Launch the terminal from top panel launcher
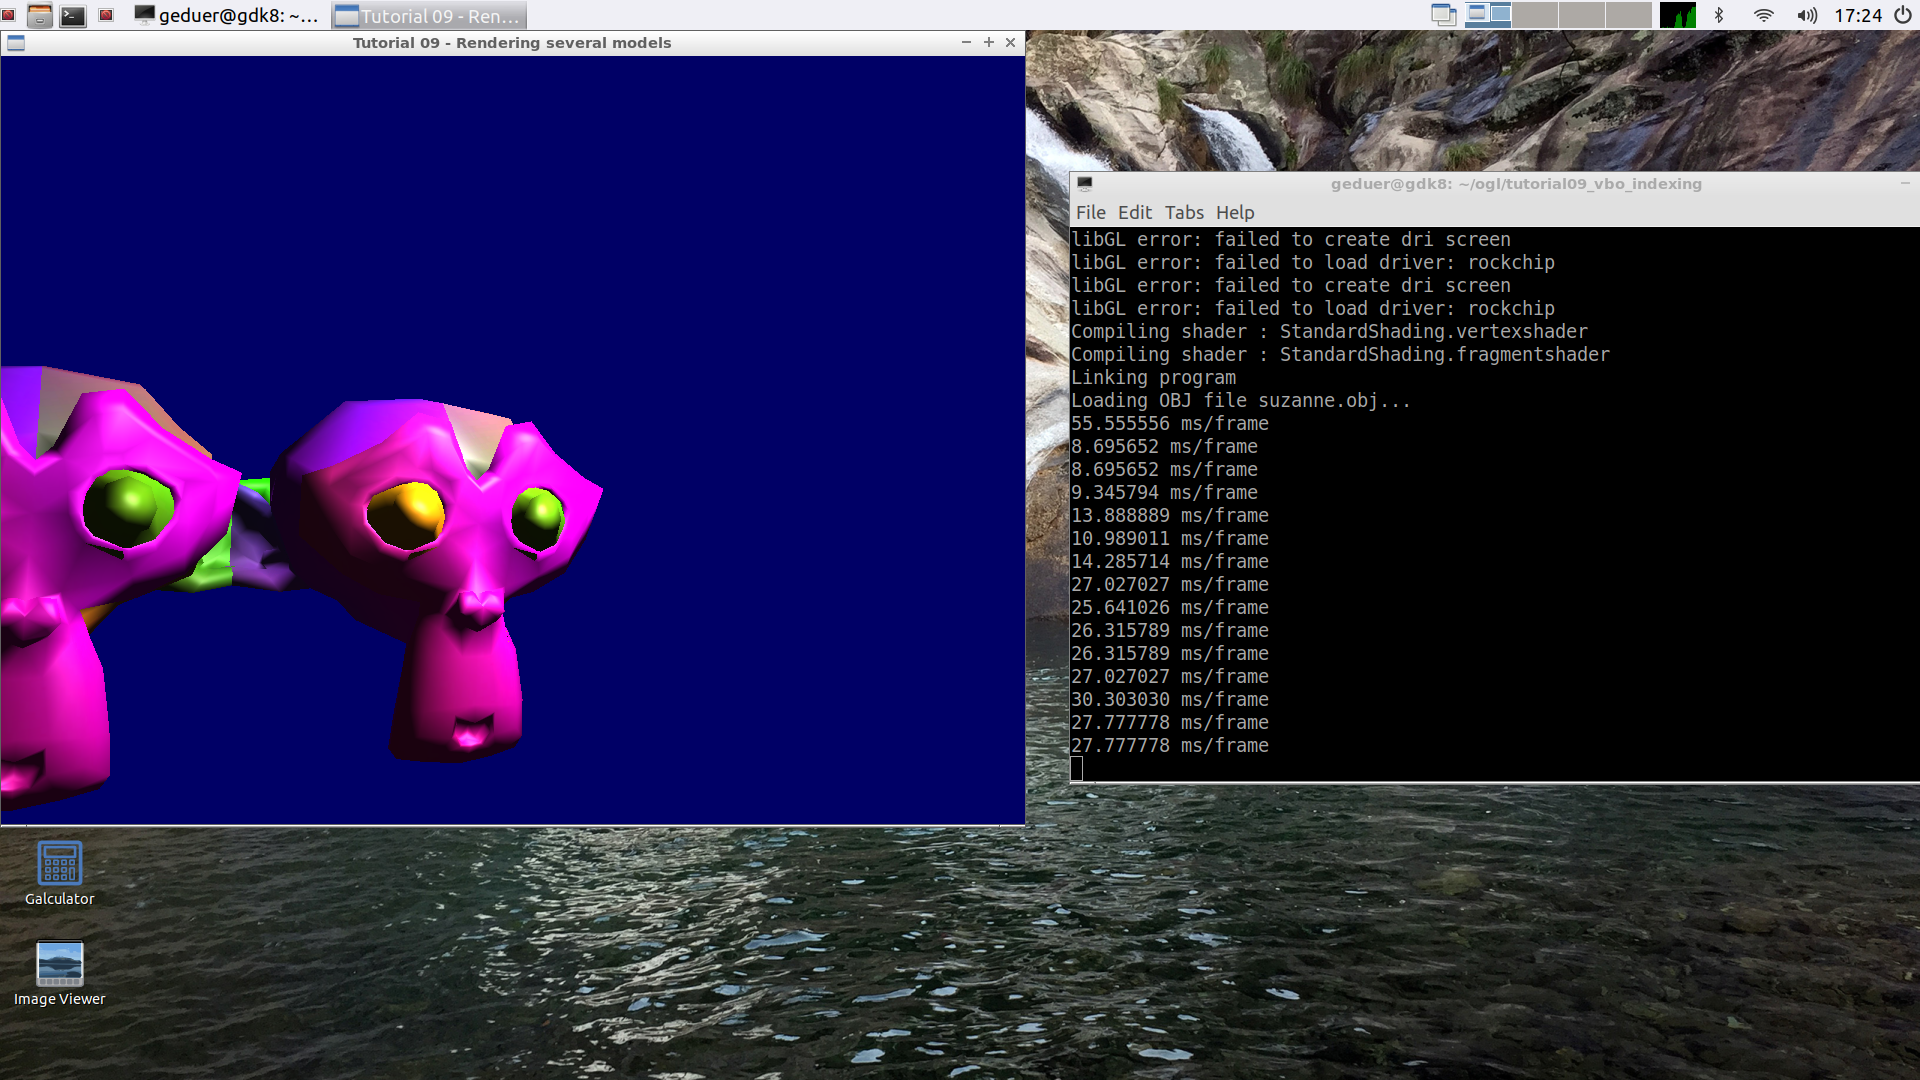Viewport: 1920px width, 1080px height. tap(73, 15)
